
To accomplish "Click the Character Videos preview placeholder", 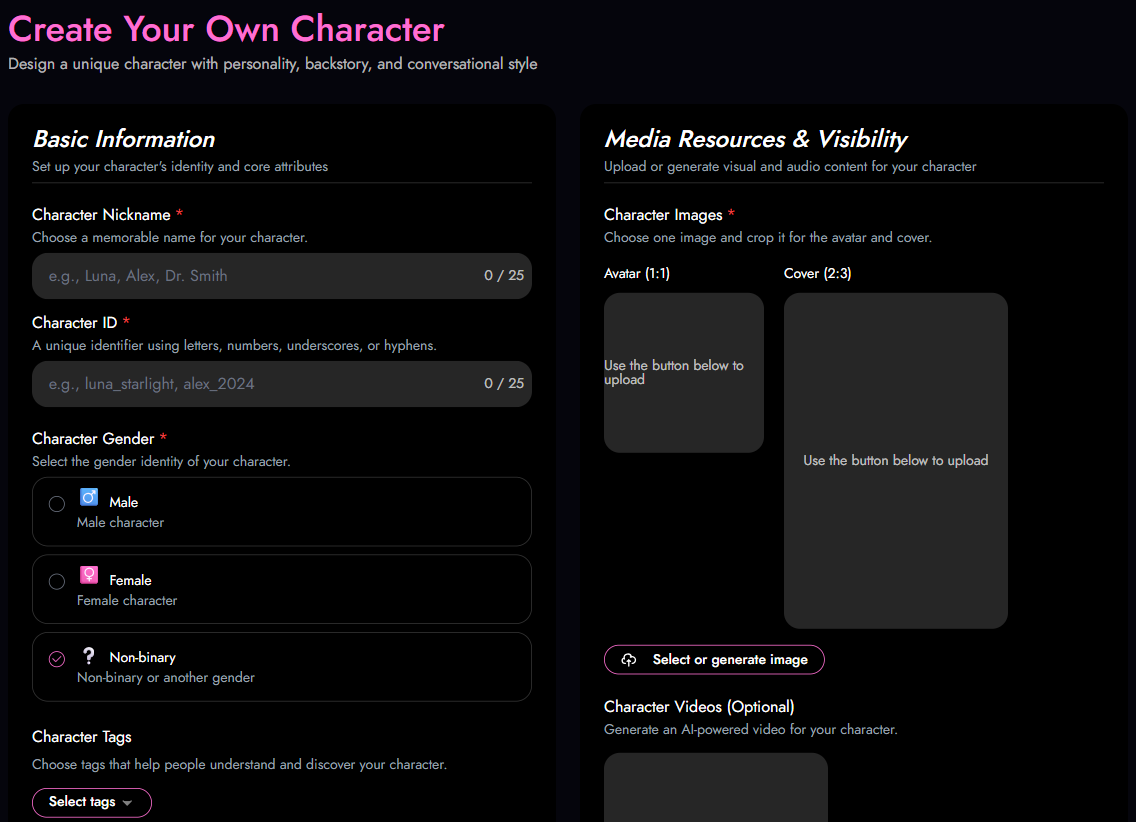I will 716,787.
